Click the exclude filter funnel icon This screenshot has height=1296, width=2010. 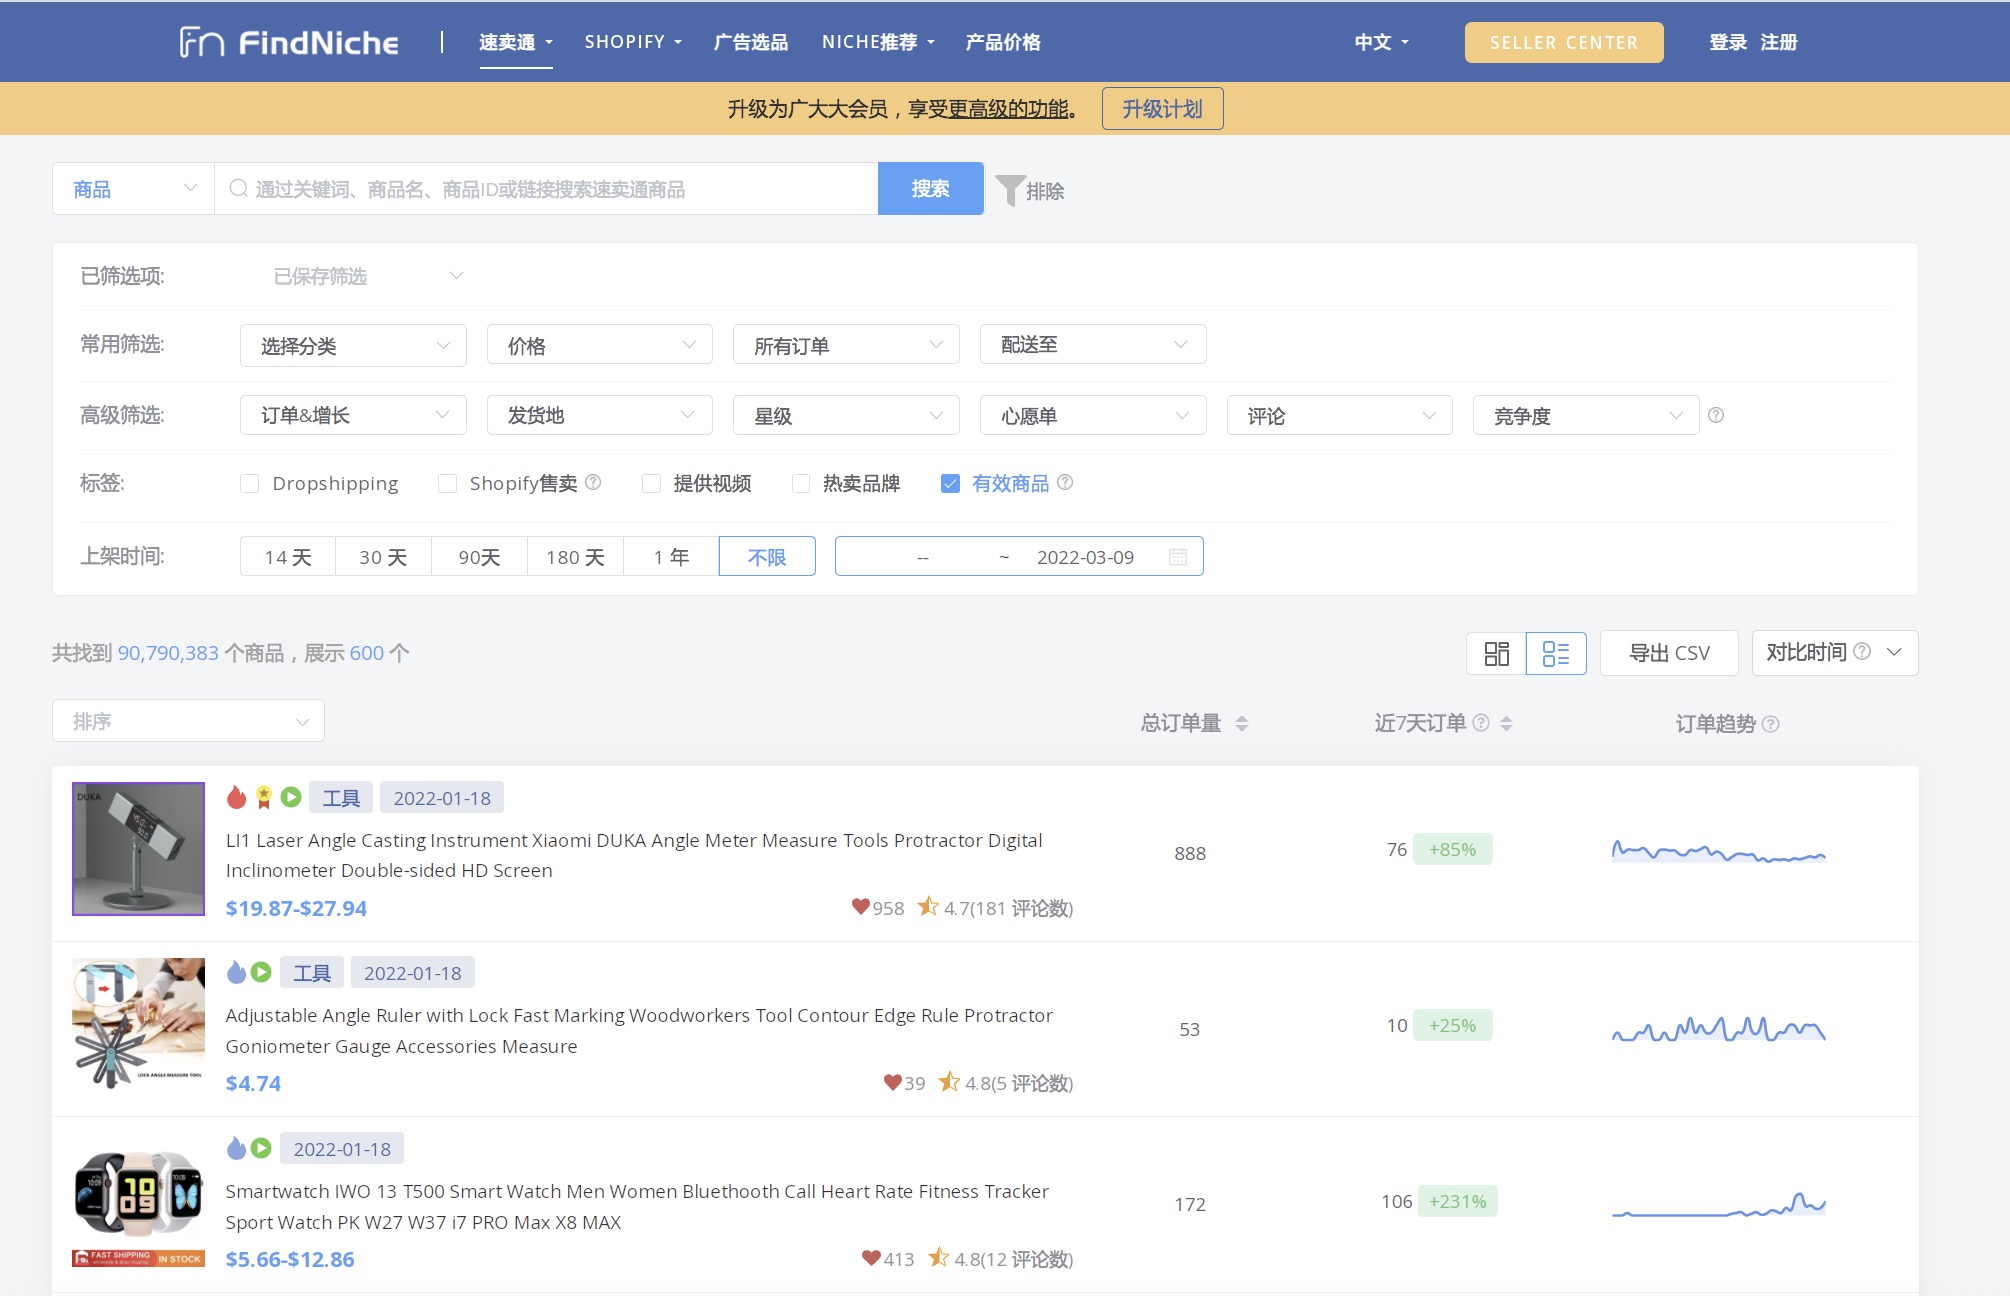(x=1011, y=190)
